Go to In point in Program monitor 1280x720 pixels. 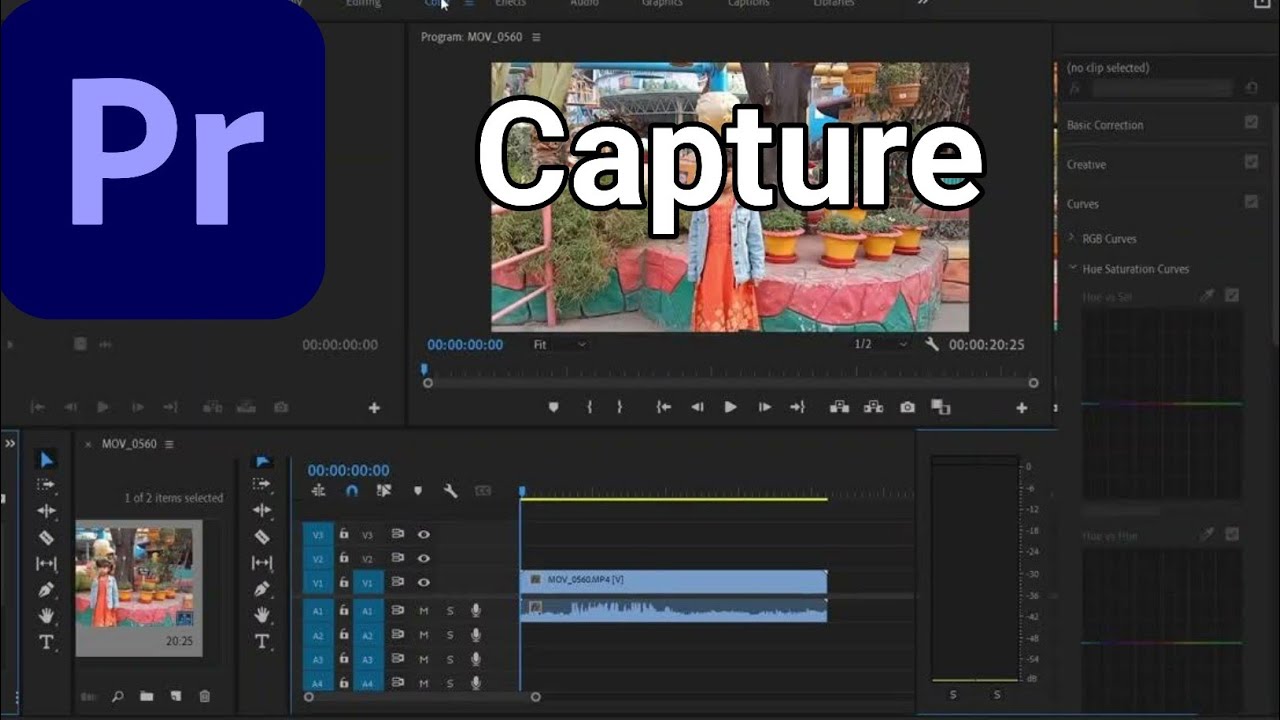tap(663, 407)
